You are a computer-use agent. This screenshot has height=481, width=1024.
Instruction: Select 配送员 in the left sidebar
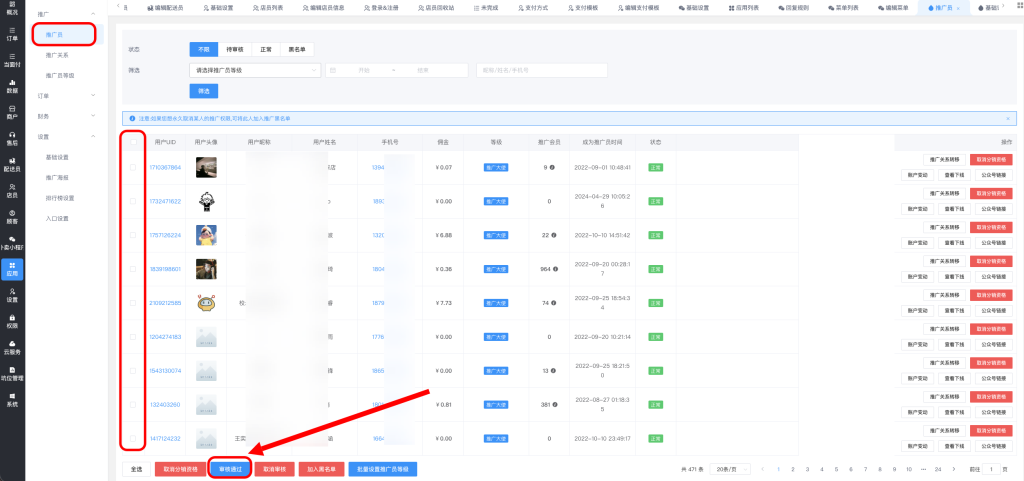tap(12, 164)
